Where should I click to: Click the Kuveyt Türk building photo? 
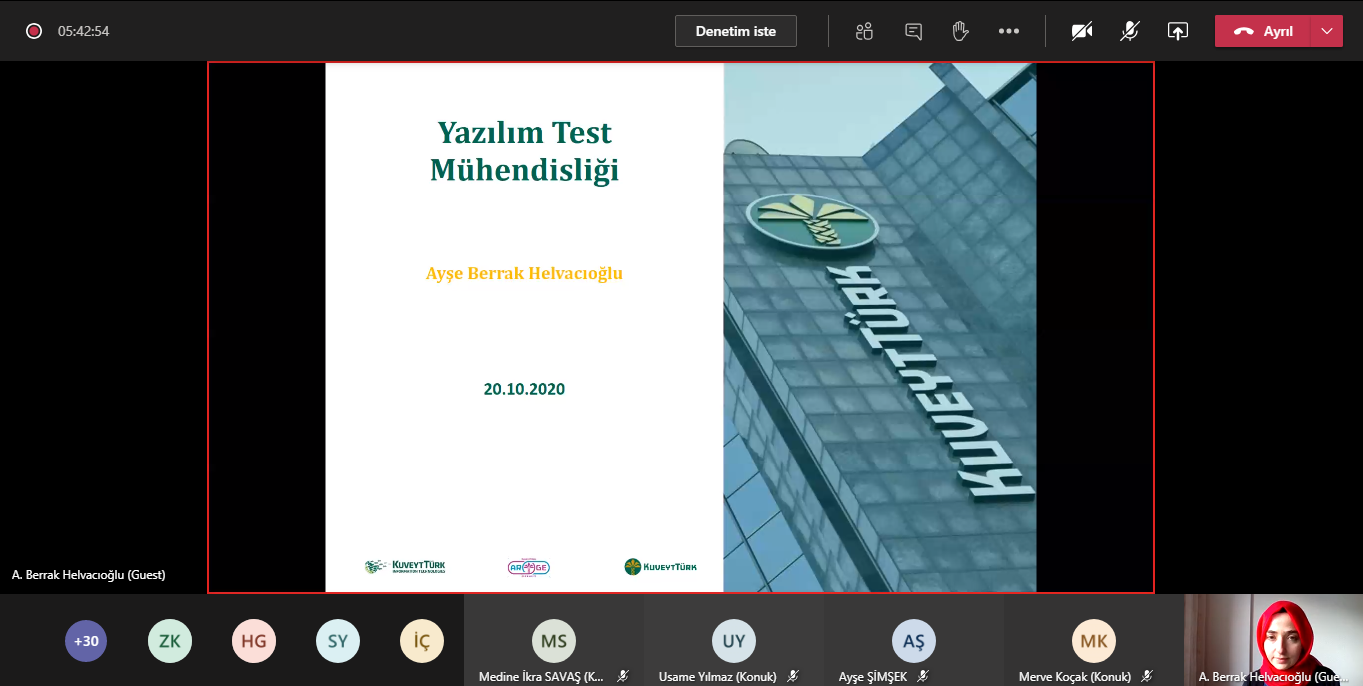pos(880,327)
